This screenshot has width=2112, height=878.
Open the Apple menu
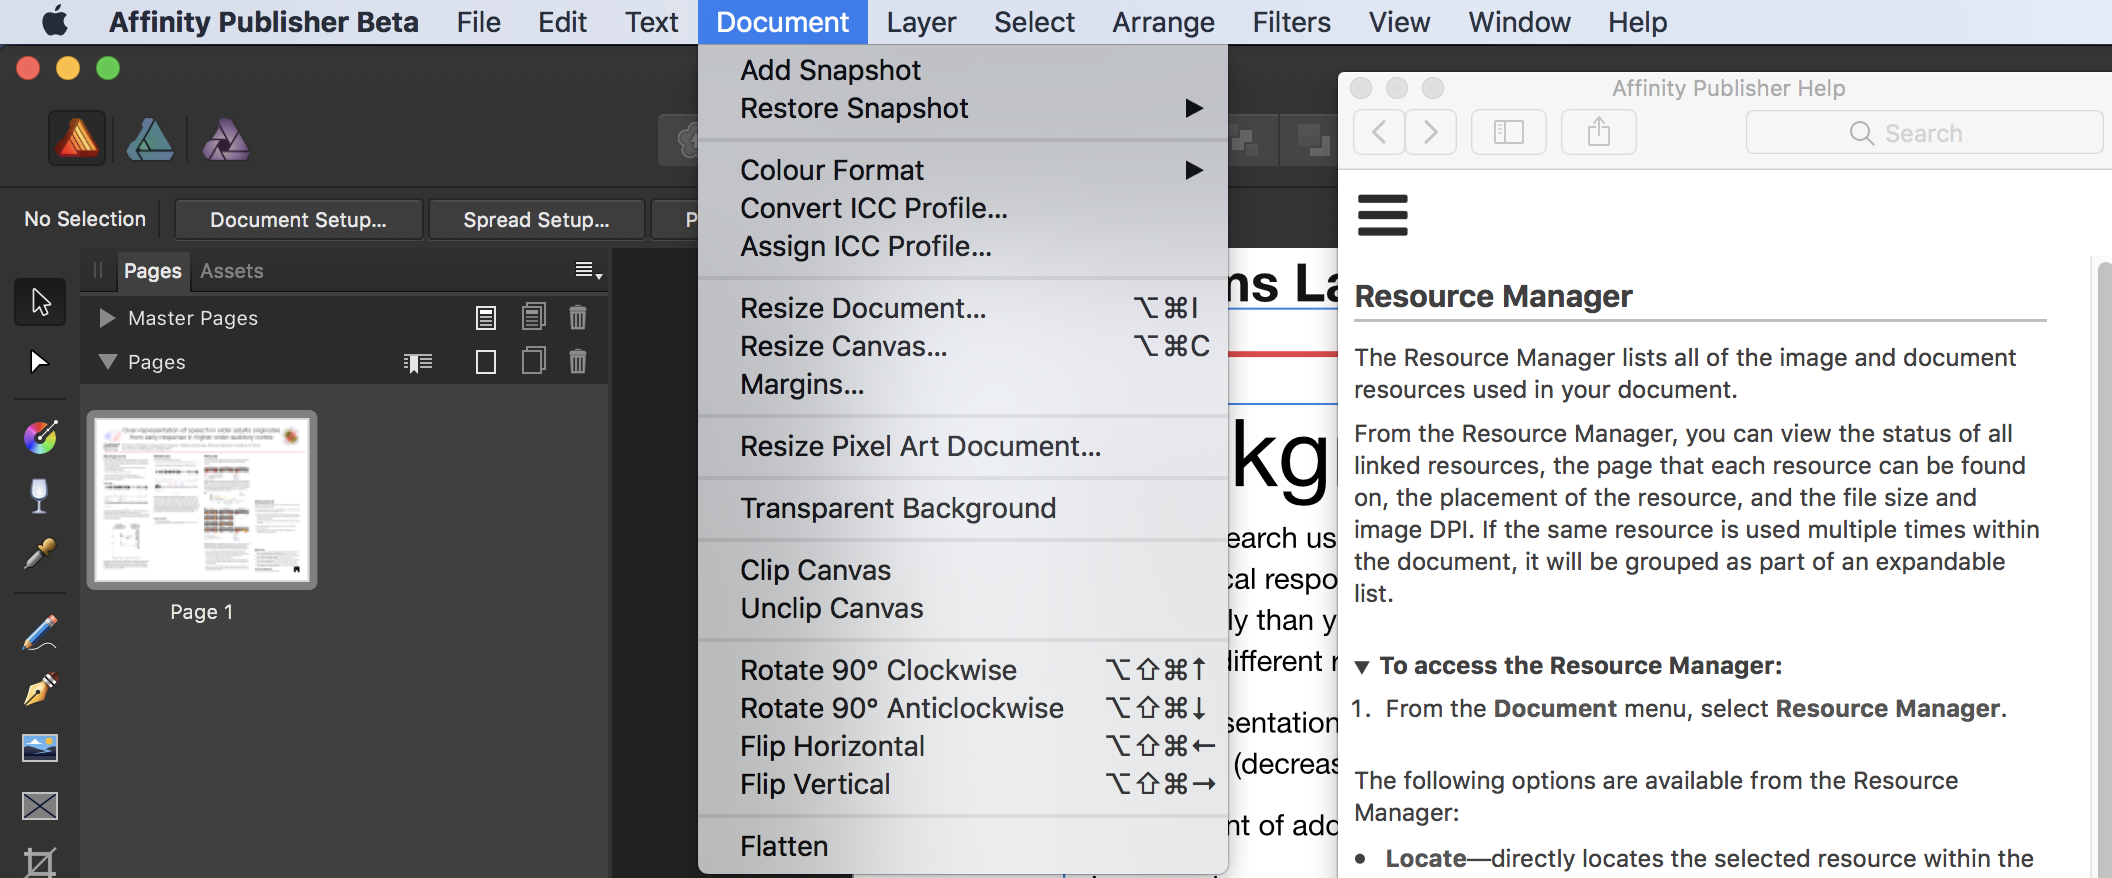tap(54, 21)
